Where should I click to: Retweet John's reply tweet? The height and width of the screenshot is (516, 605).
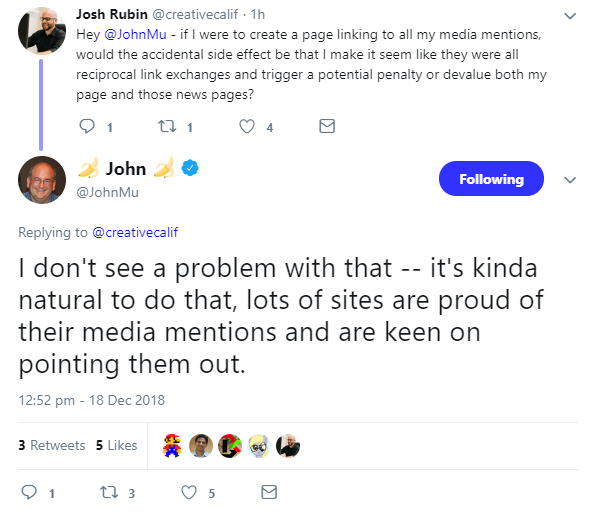[x=109, y=492]
